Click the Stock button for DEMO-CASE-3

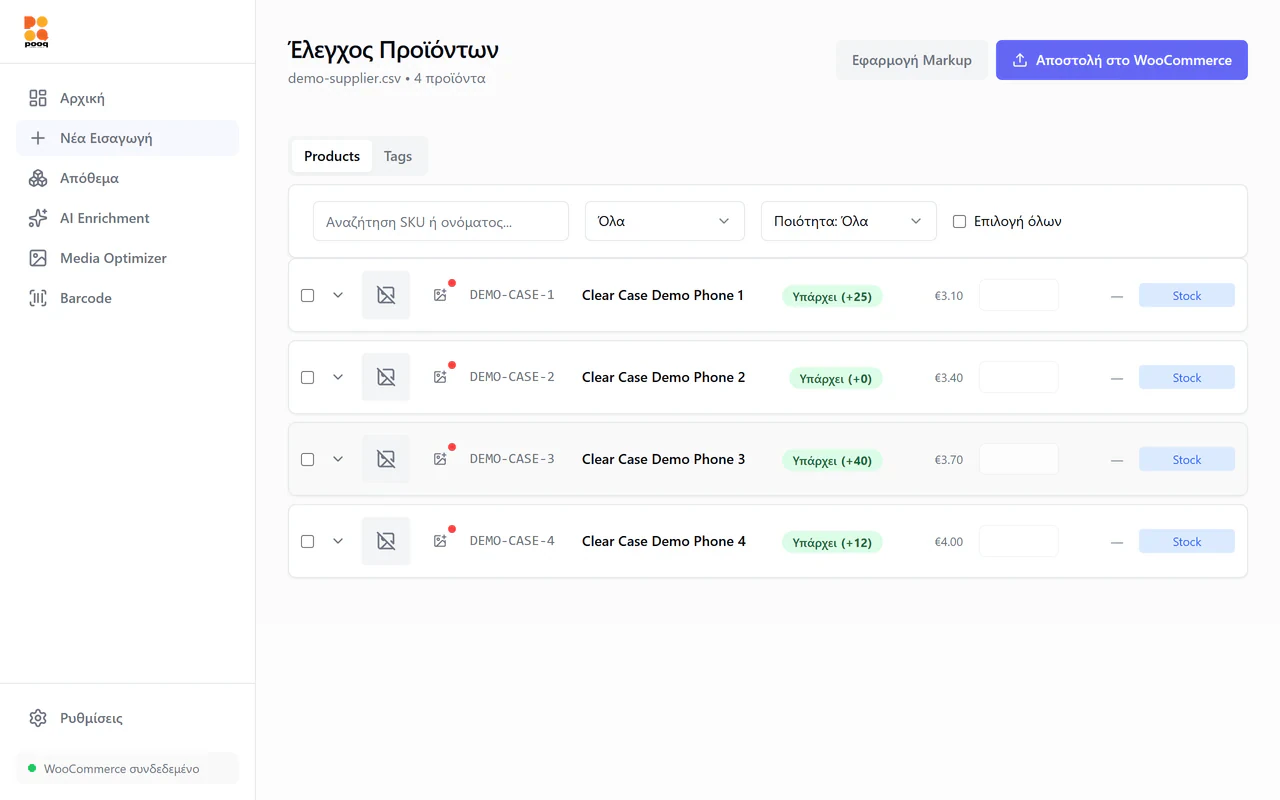(1187, 459)
